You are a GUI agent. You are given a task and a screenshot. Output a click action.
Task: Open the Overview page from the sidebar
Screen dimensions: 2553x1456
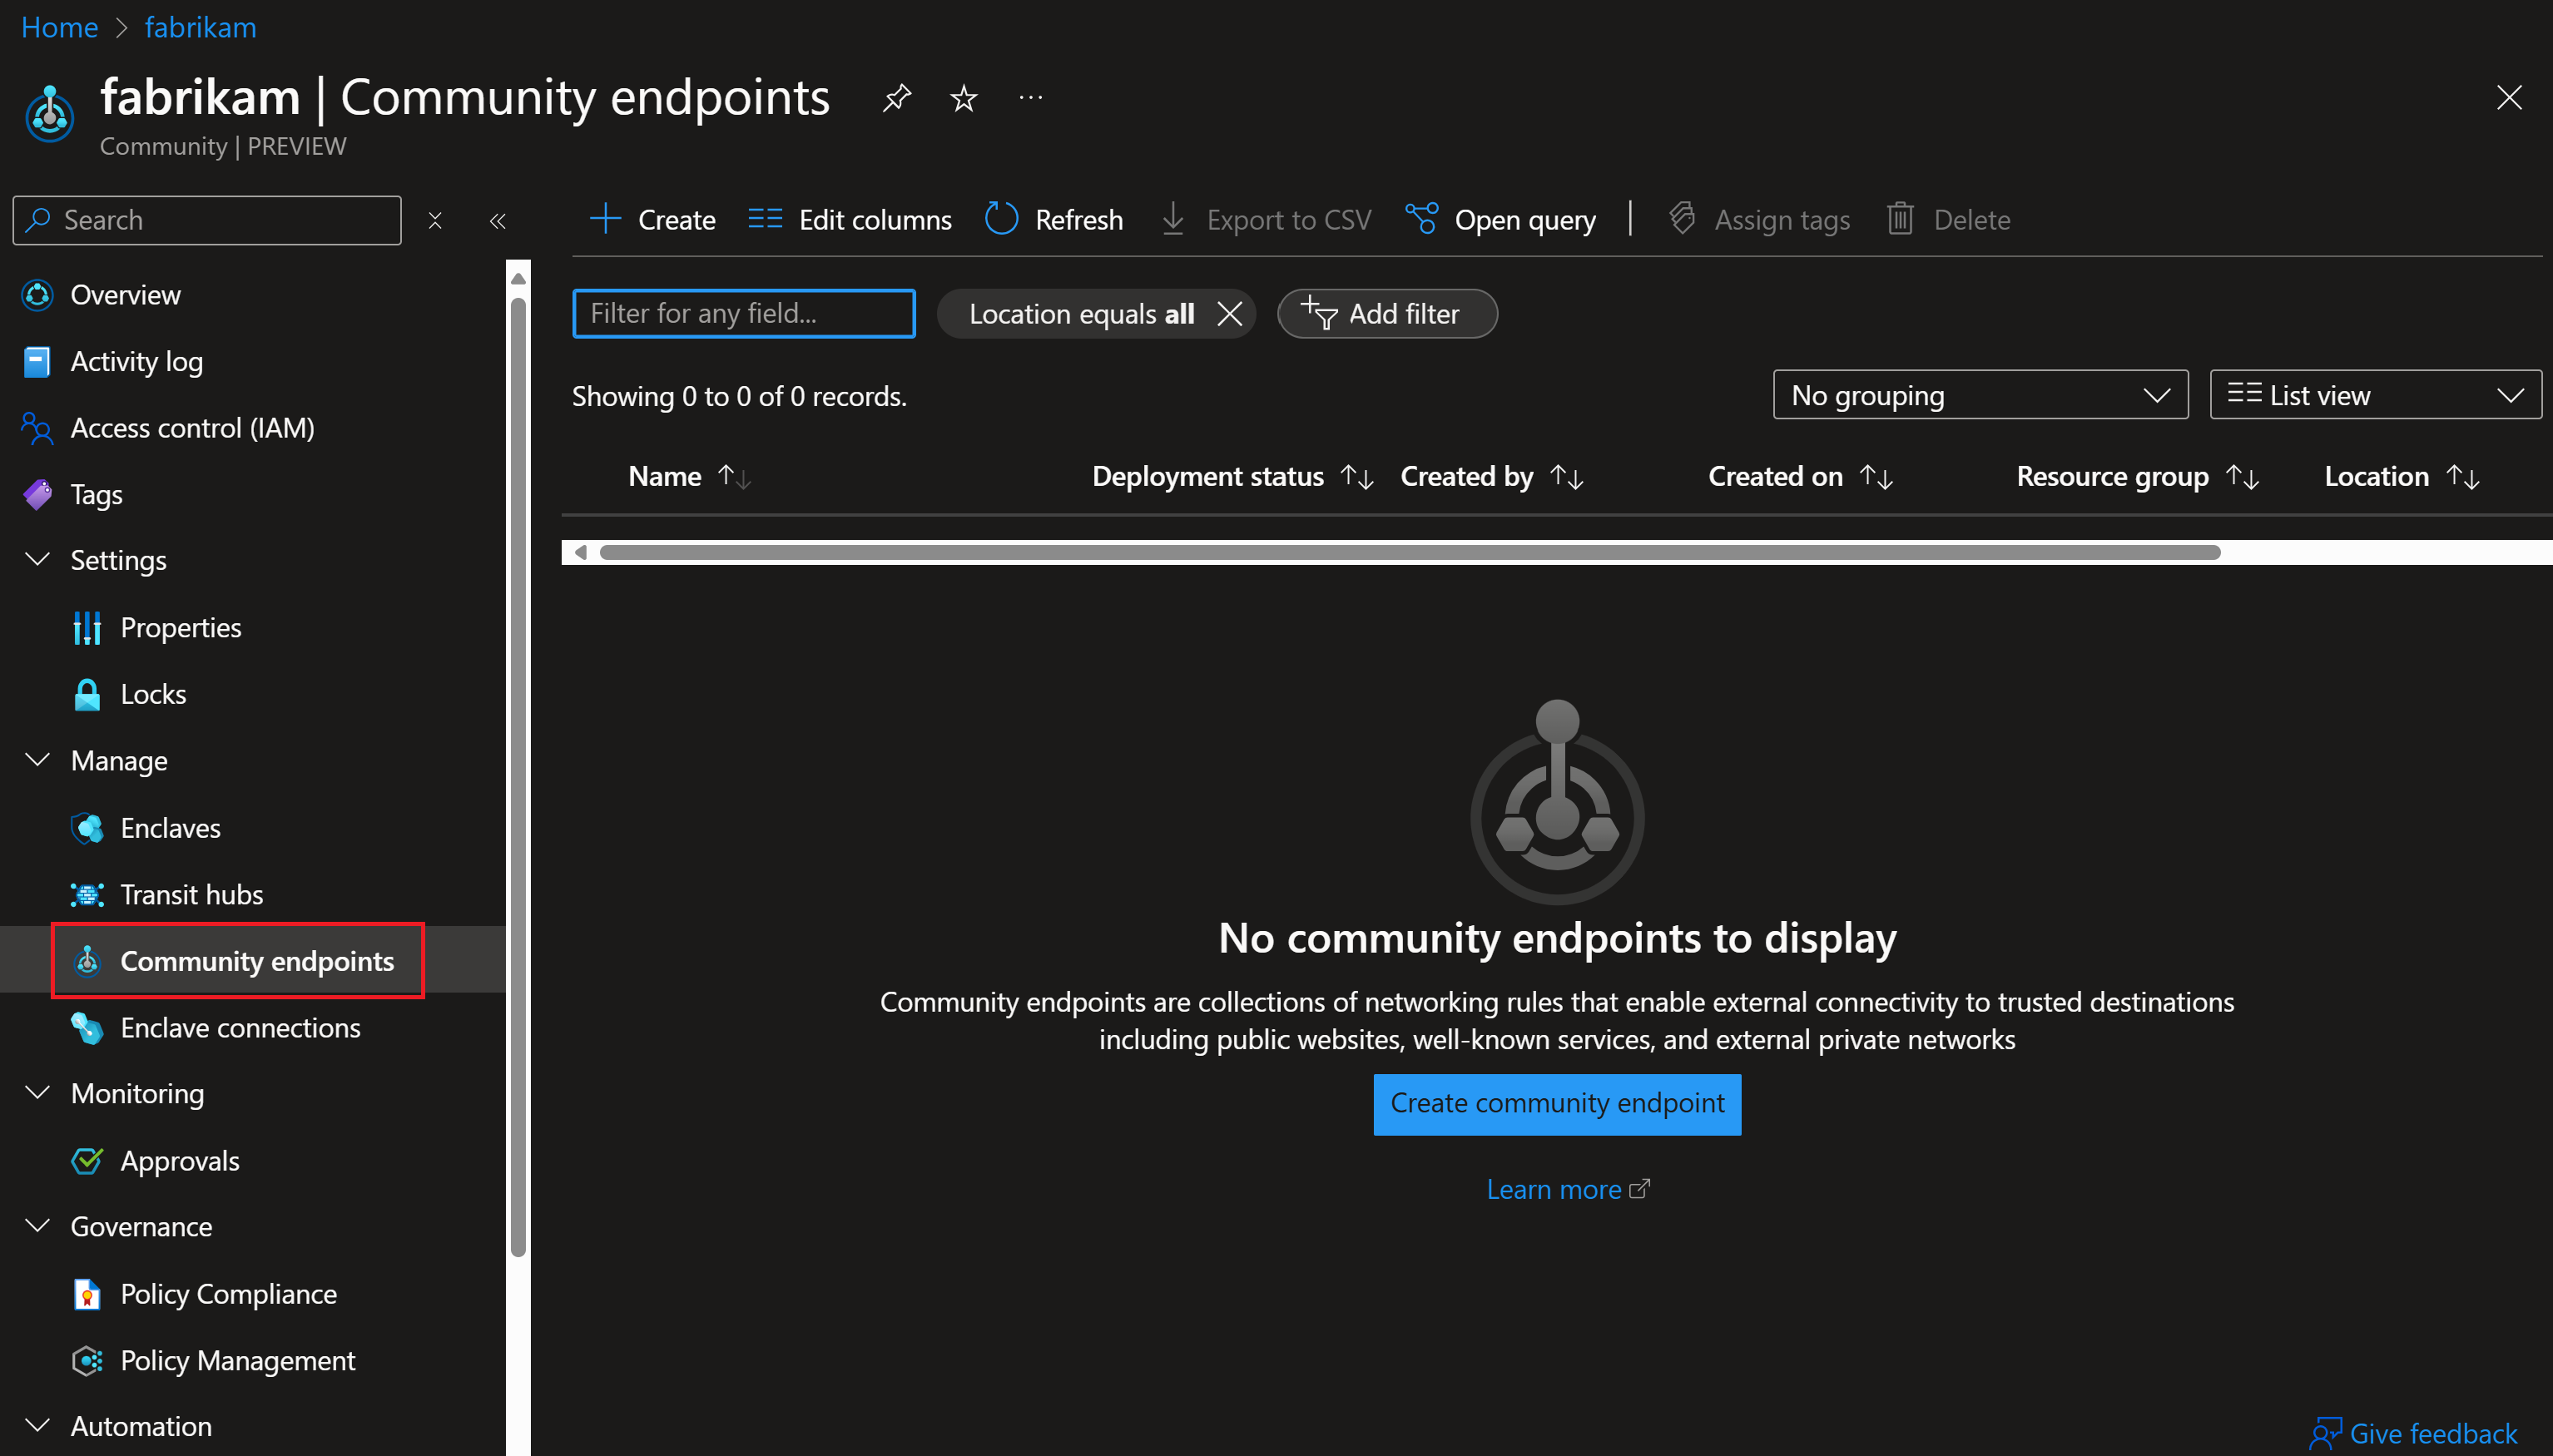pyautogui.click(x=126, y=295)
